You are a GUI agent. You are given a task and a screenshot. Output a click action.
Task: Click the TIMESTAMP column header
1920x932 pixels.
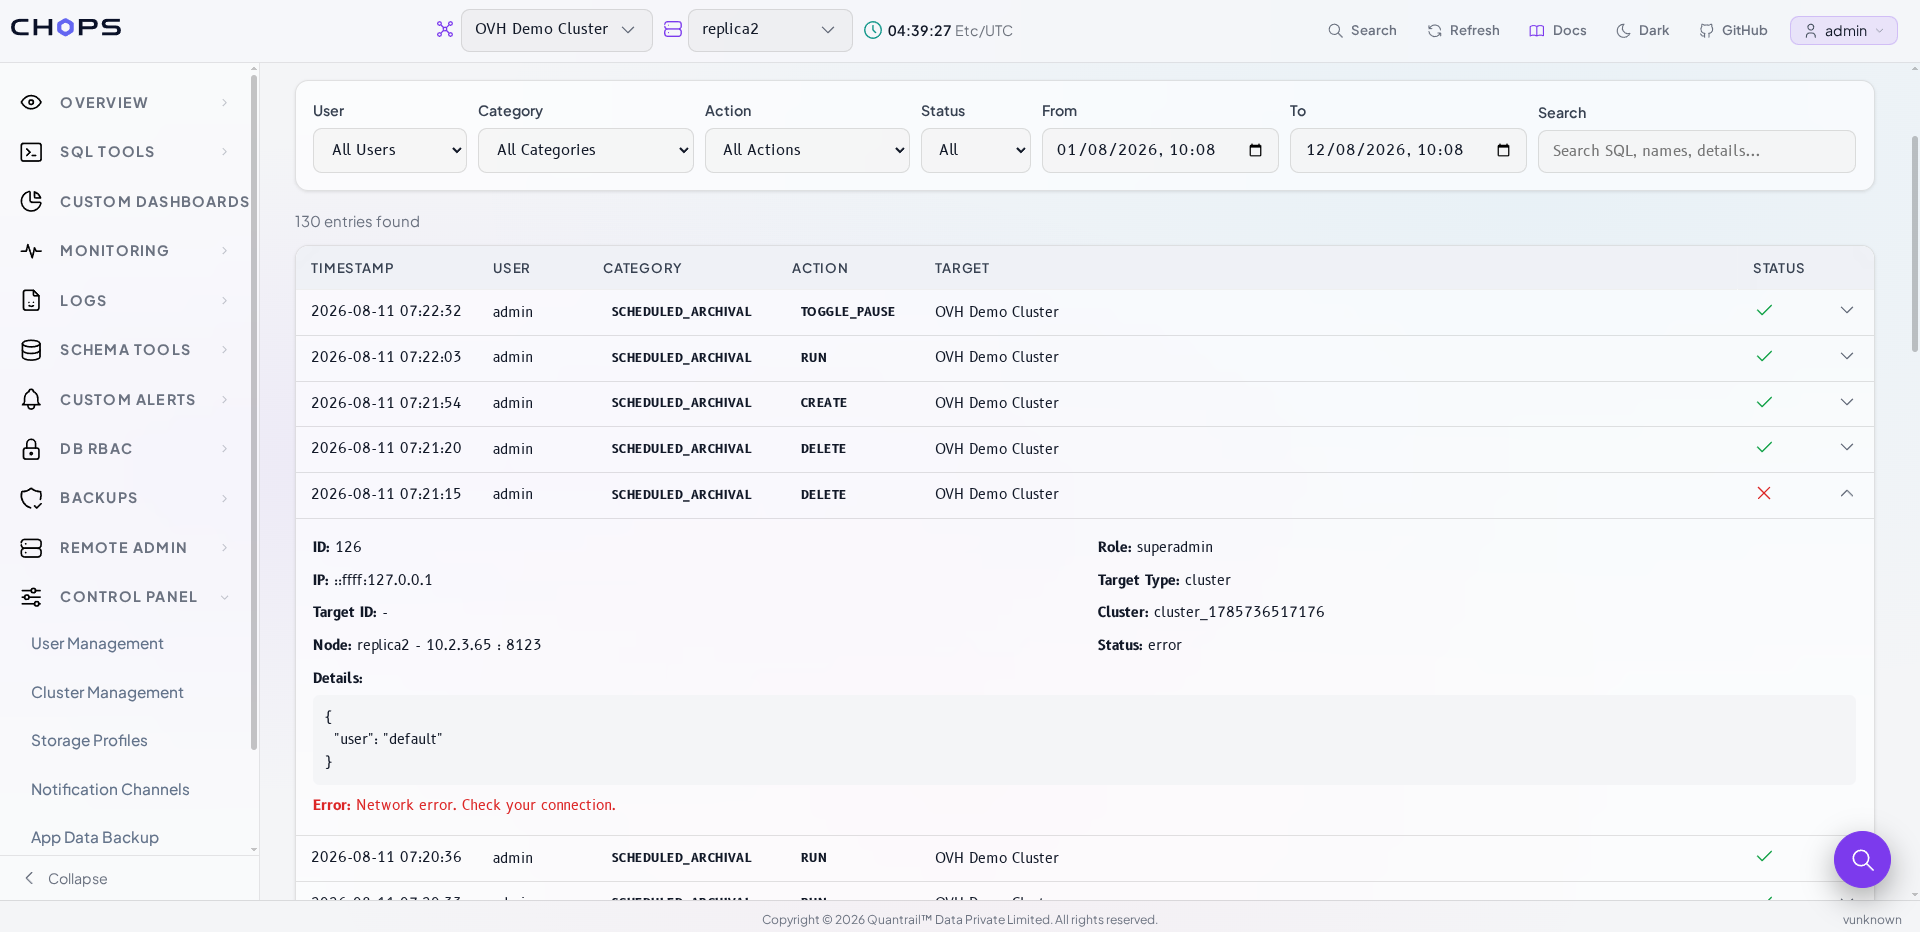(352, 268)
